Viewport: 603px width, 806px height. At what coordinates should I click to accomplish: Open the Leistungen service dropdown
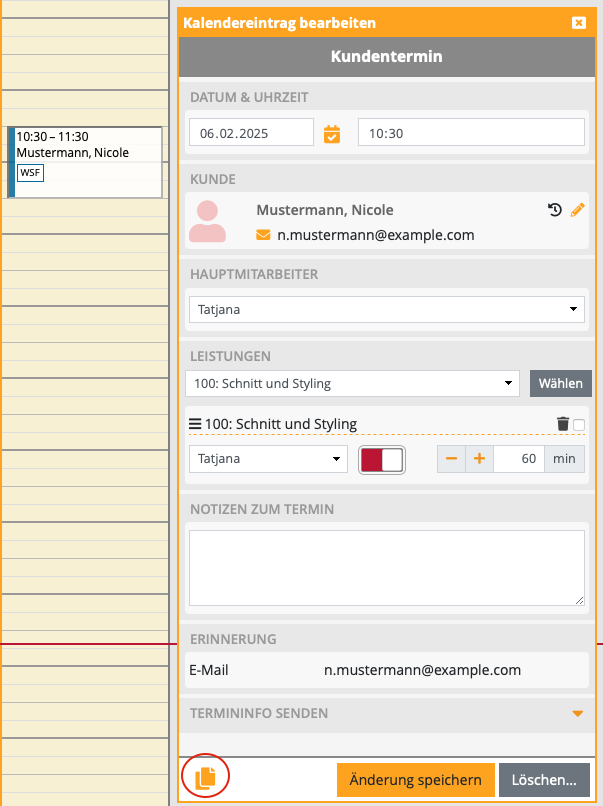click(x=352, y=383)
